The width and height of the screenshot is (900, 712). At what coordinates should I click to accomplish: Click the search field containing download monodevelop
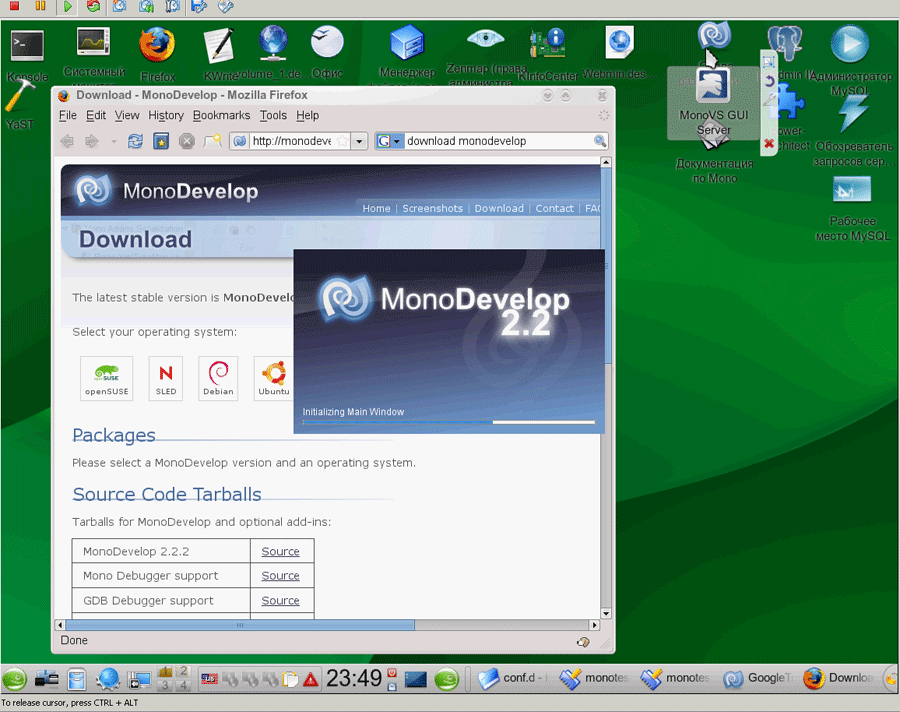pyautogui.click(x=499, y=141)
